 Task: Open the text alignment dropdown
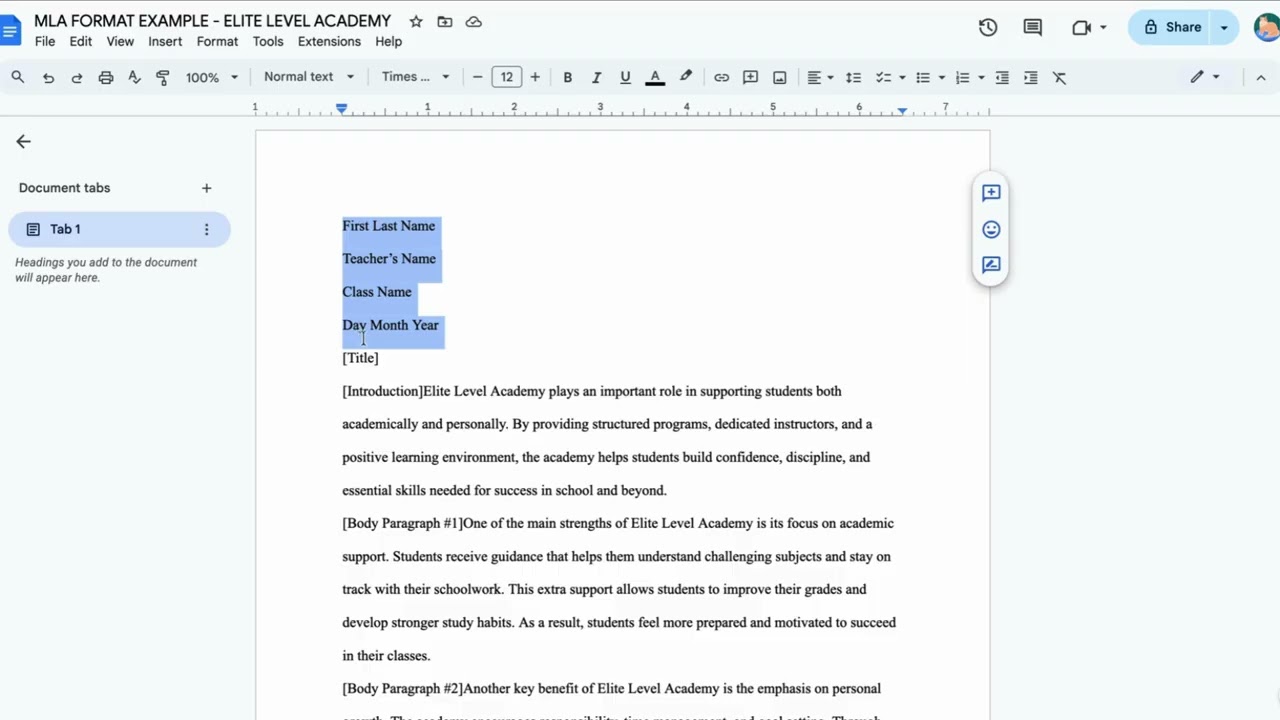click(821, 77)
